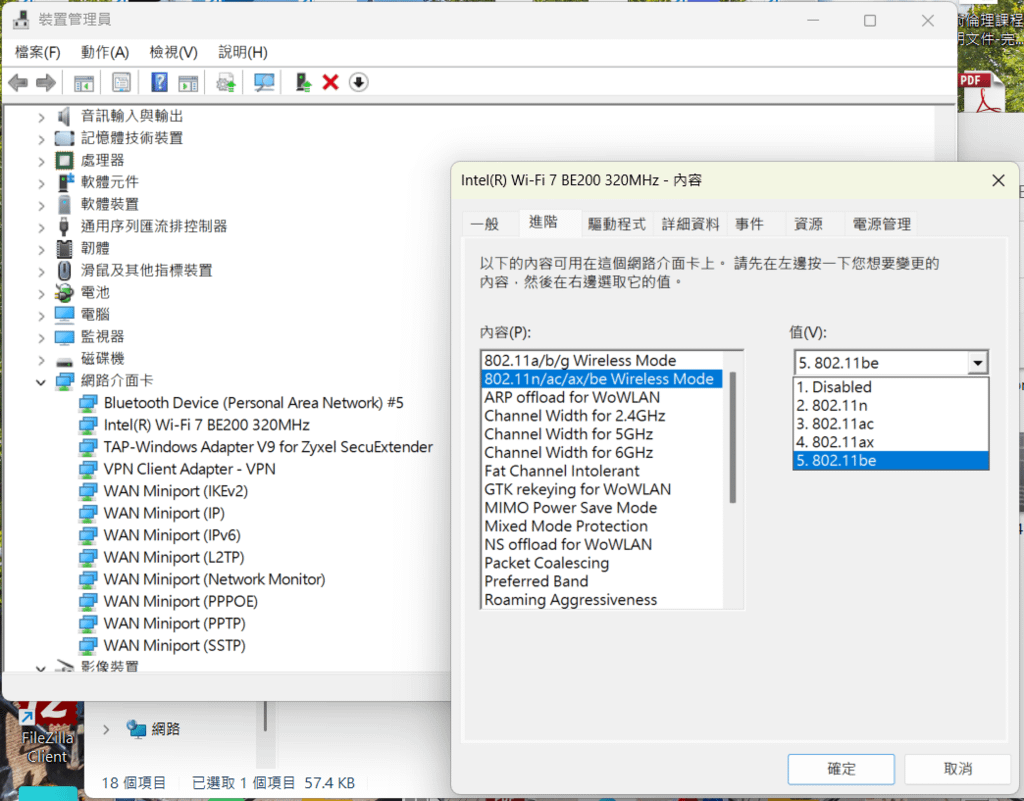Image resolution: width=1024 pixels, height=801 pixels.
Task: Click the Disable device down-arrow icon
Action: (x=359, y=82)
